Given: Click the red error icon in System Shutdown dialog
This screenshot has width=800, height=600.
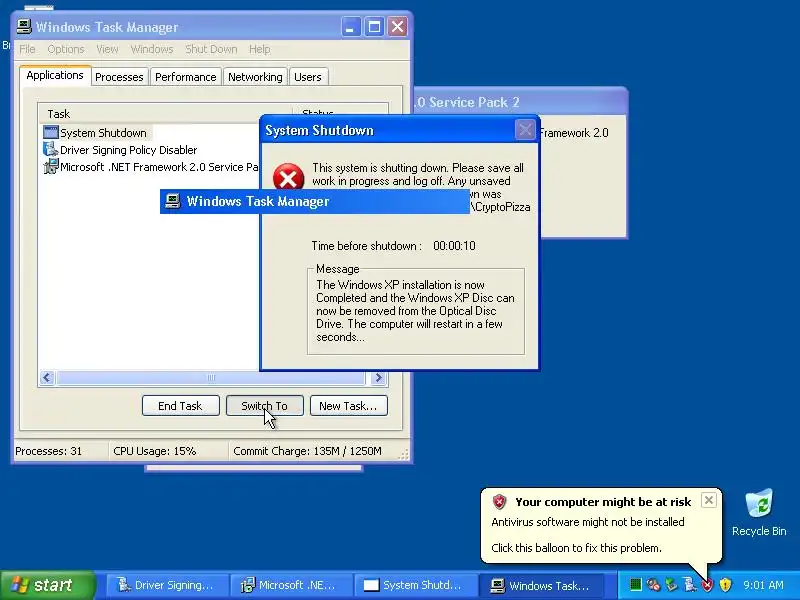Looking at the screenshot, I should 288,178.
